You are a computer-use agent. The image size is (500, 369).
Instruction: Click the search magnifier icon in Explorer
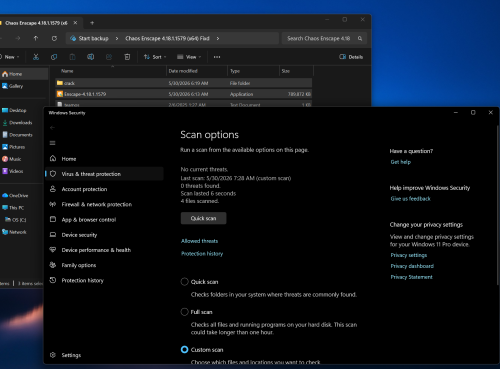(360, 38)
